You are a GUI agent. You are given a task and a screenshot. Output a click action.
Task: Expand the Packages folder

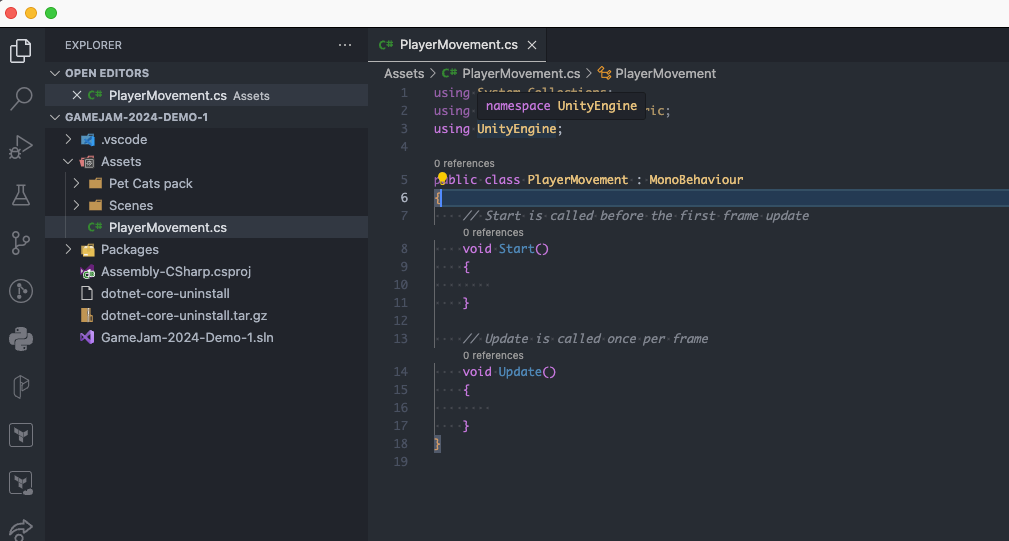point(68,250)
